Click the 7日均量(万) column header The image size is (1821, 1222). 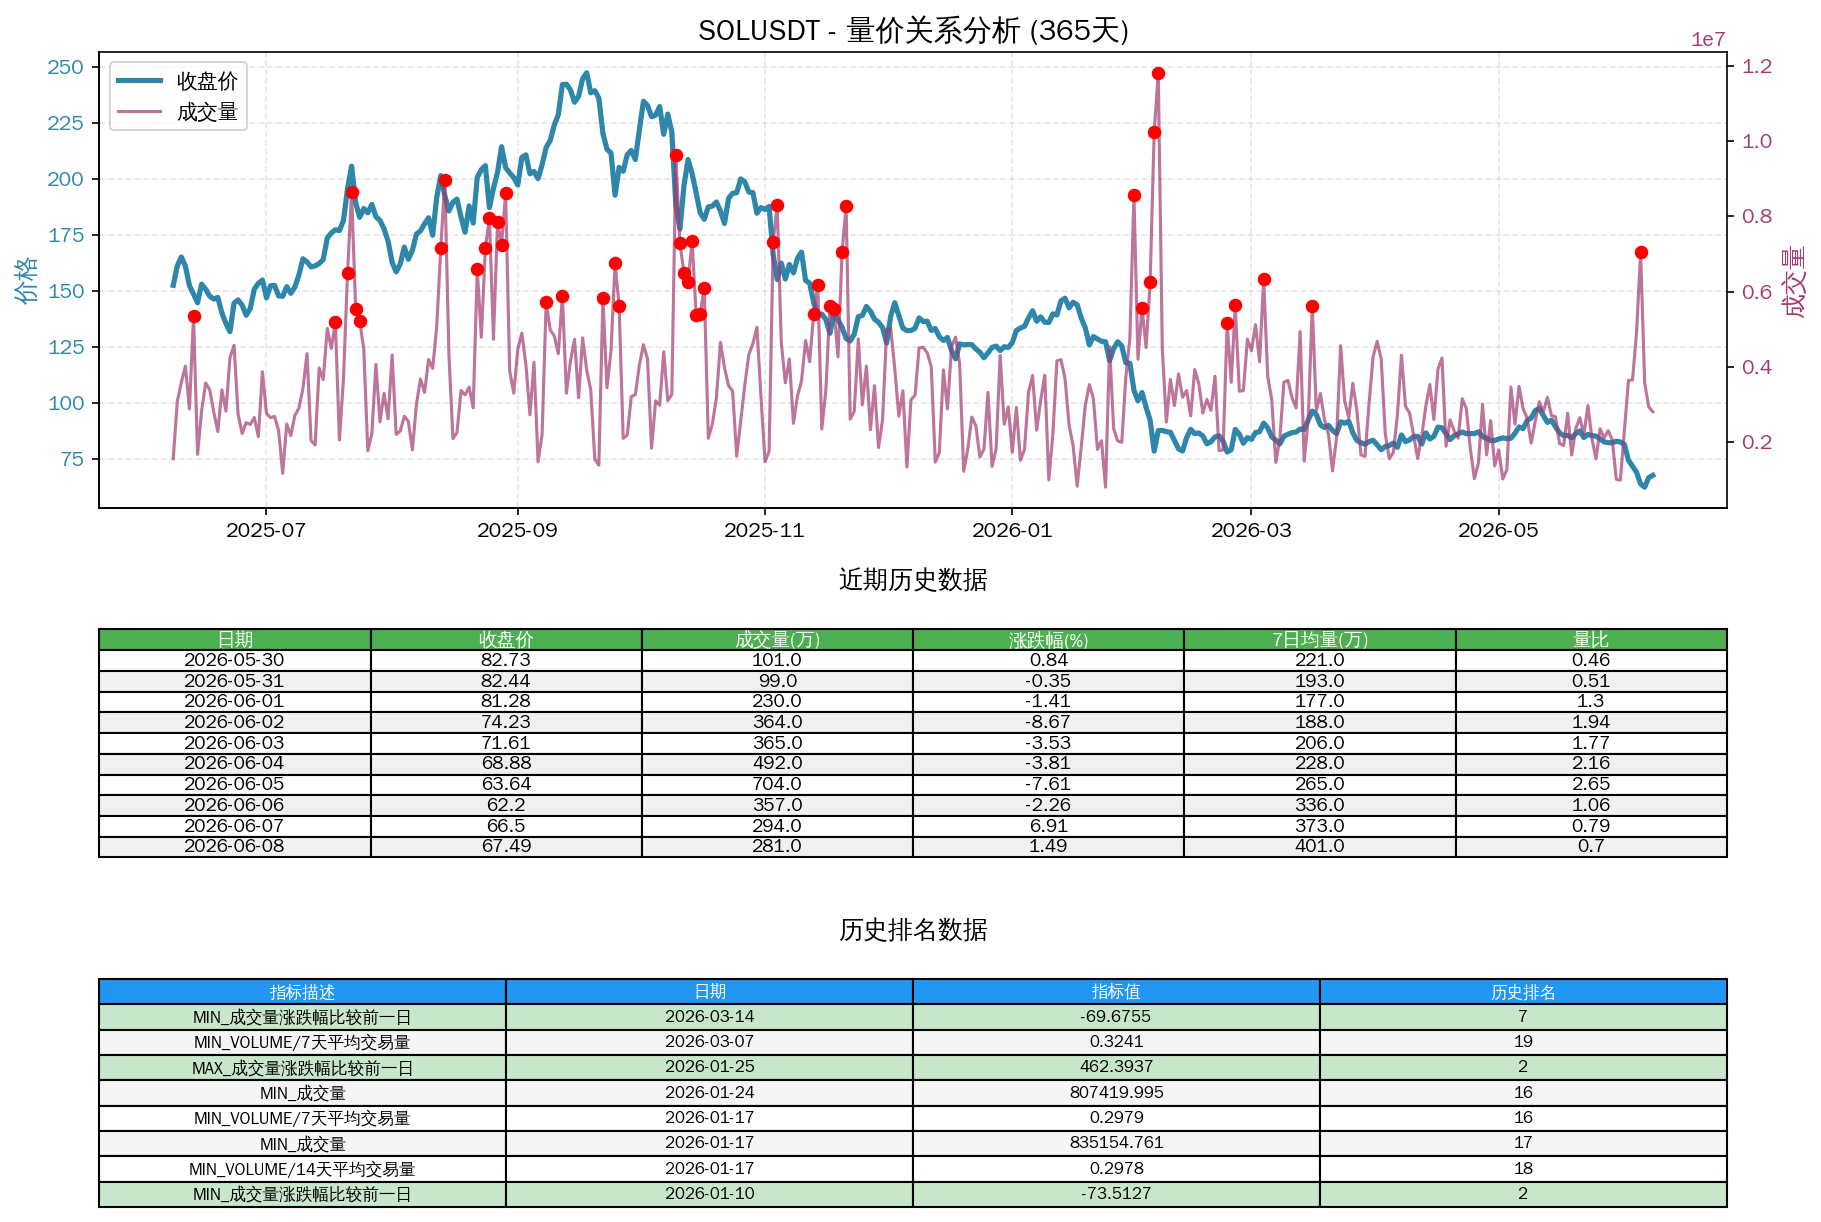(x=1320, y=640)
